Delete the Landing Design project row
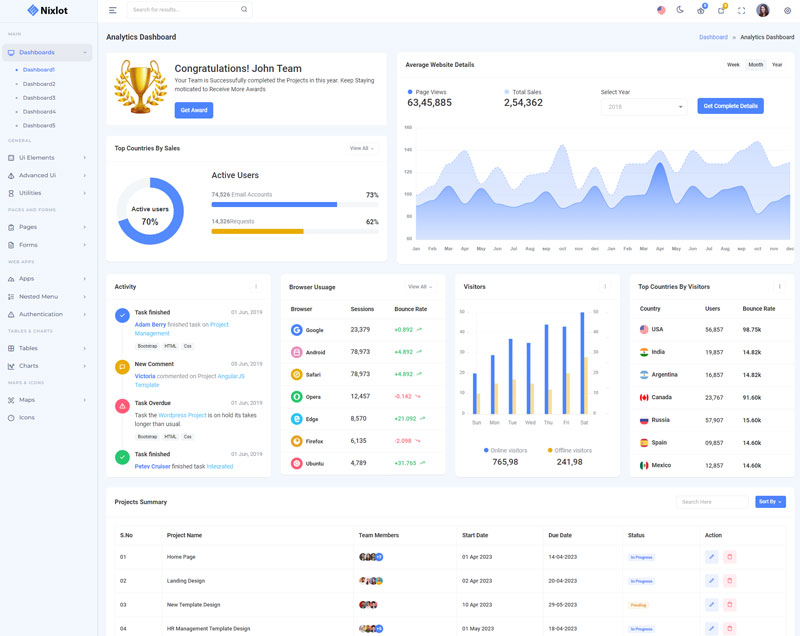Image resolution: width=800 pixels, height=636 pixels. [729, 580]
